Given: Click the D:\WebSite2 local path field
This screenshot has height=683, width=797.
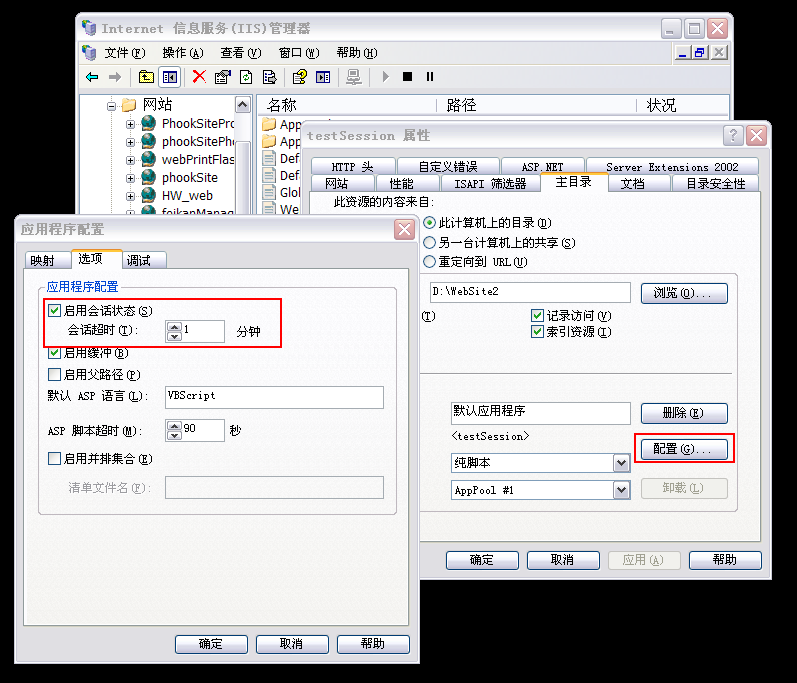Looking at the screenshot, I should coord(530,292).
